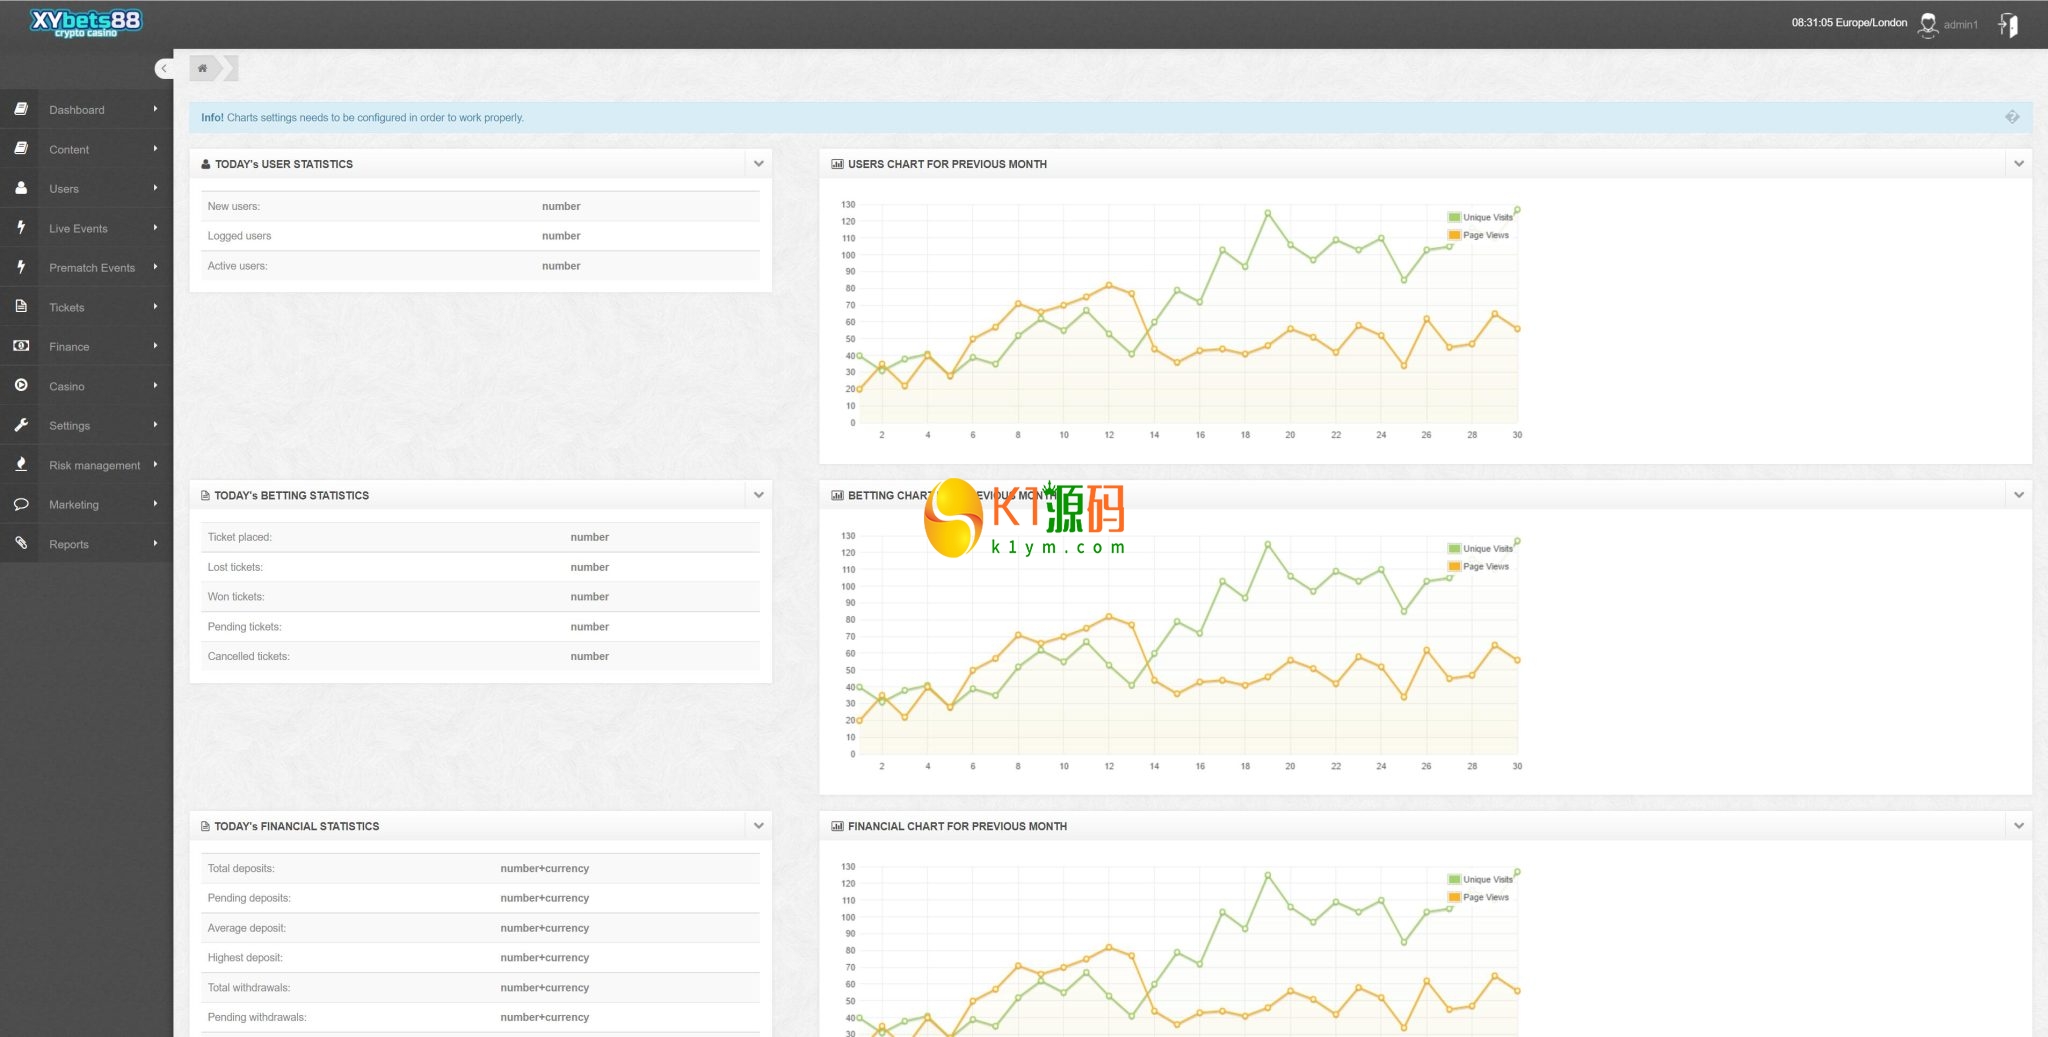Toggle Page Views legend in betting chart
2048x1037 pixels.
coord(1478,566)
